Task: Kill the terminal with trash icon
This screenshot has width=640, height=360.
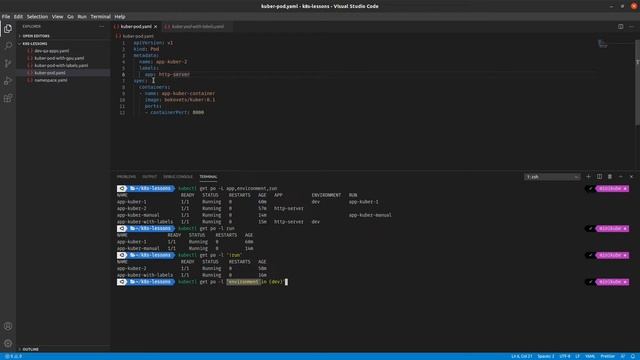Action: [610, 177]
